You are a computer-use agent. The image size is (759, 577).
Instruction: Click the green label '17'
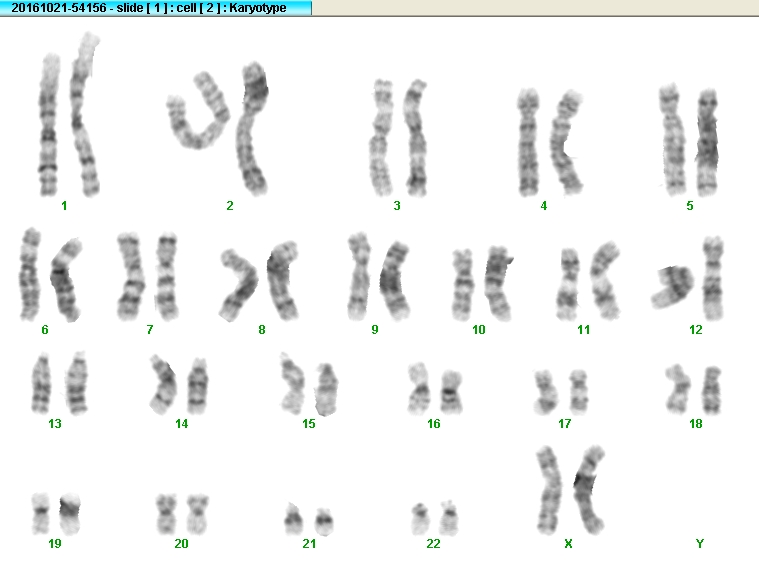[564, 424]
